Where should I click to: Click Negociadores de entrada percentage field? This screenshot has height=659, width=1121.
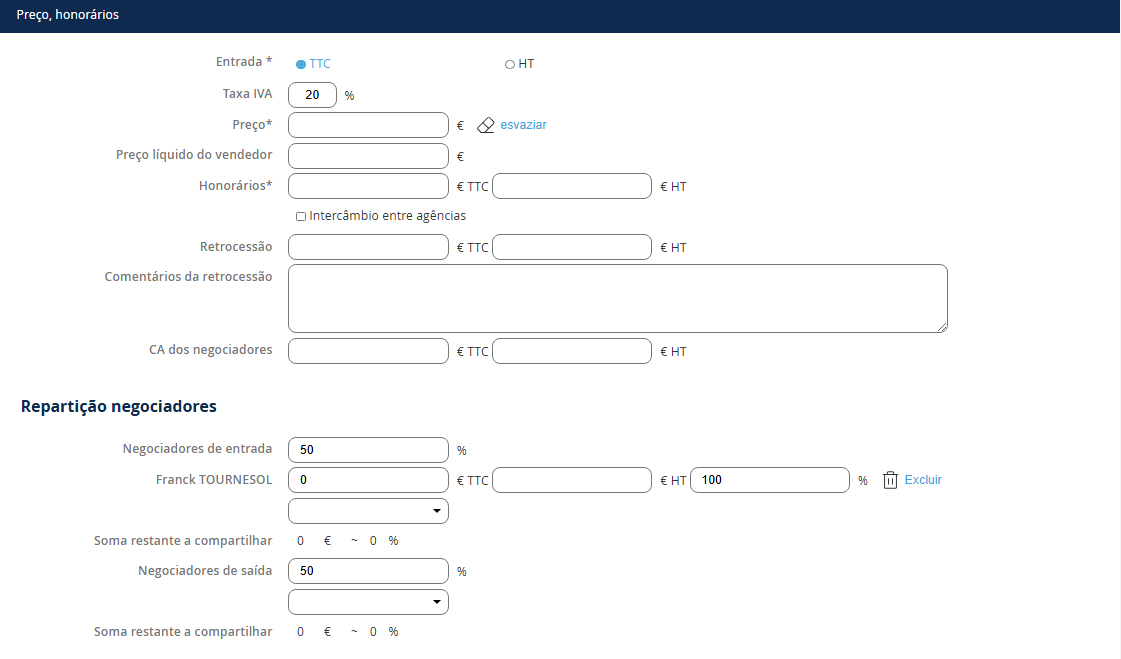368,450
